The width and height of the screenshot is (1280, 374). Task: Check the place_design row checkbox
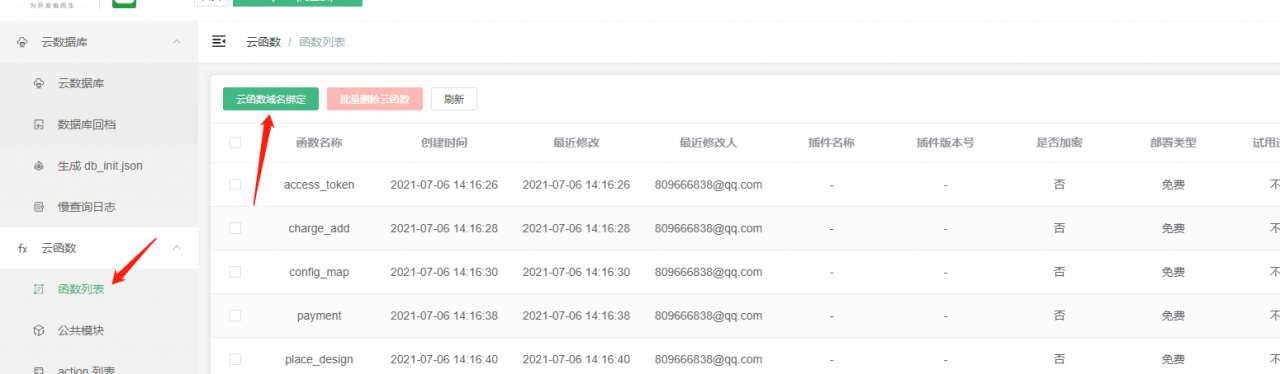[235, 359]
